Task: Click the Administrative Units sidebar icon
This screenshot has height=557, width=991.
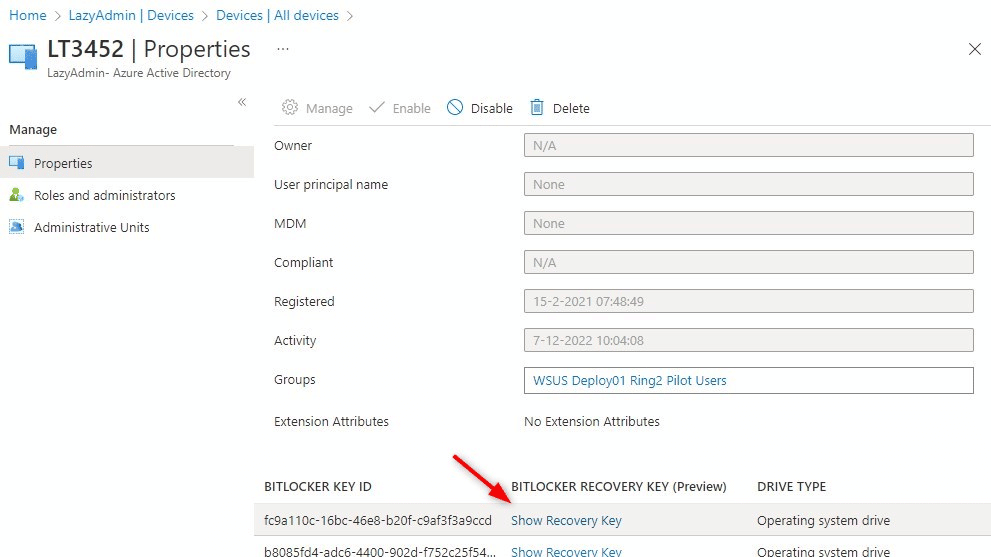Action: click(16, 226)
